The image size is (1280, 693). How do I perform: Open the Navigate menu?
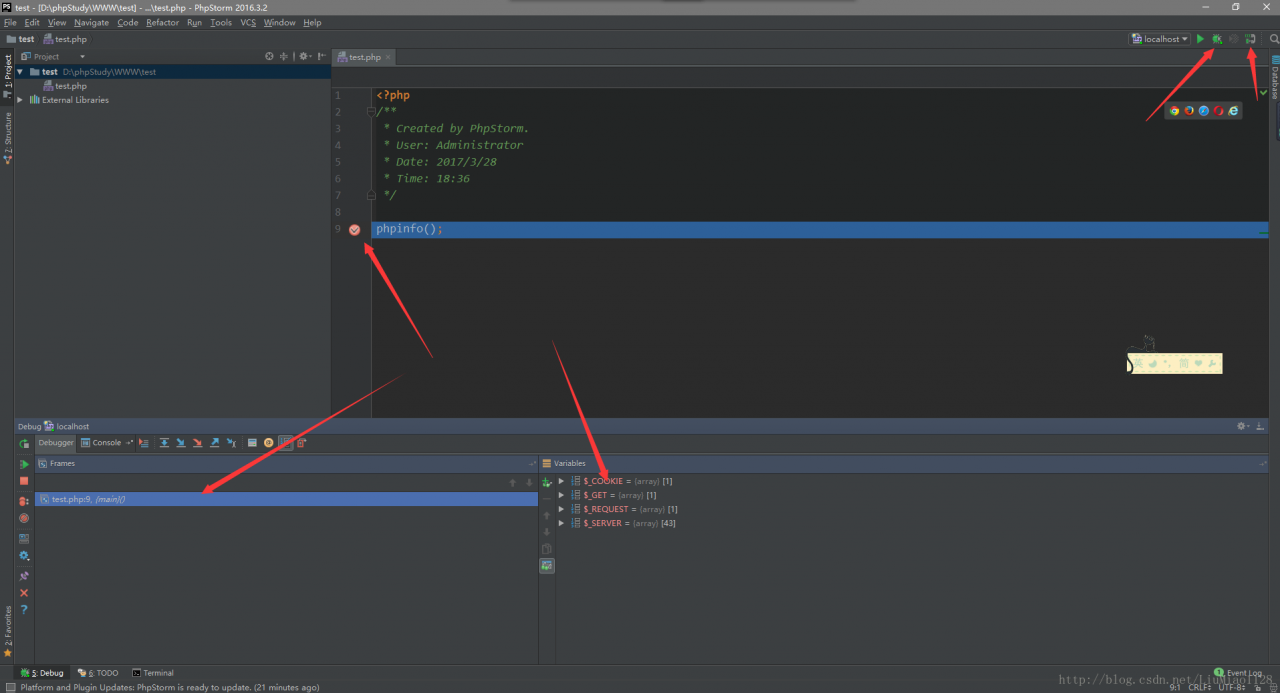click(x=91, y=22)
